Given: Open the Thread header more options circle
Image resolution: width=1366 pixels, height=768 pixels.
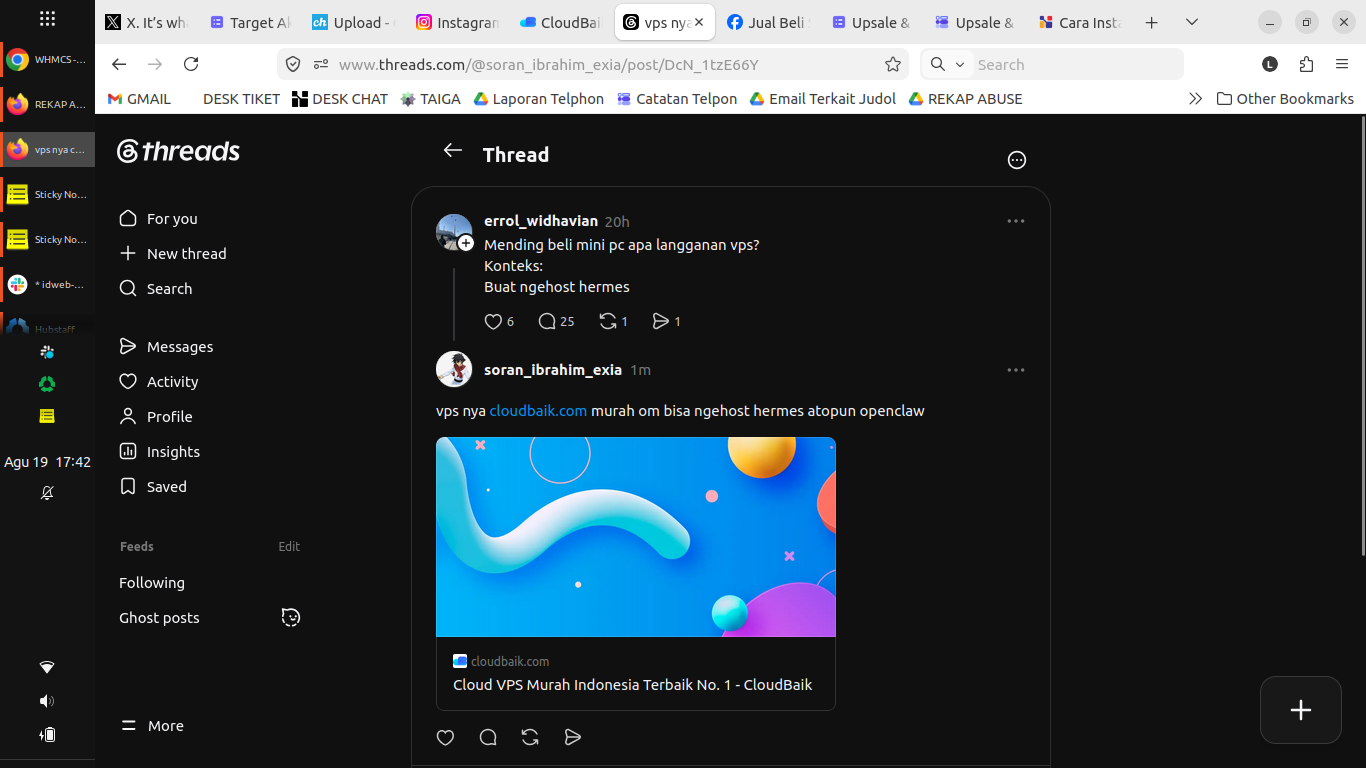Looking at the screenshot, I should pyautogui.click(x=1017, y=160).
